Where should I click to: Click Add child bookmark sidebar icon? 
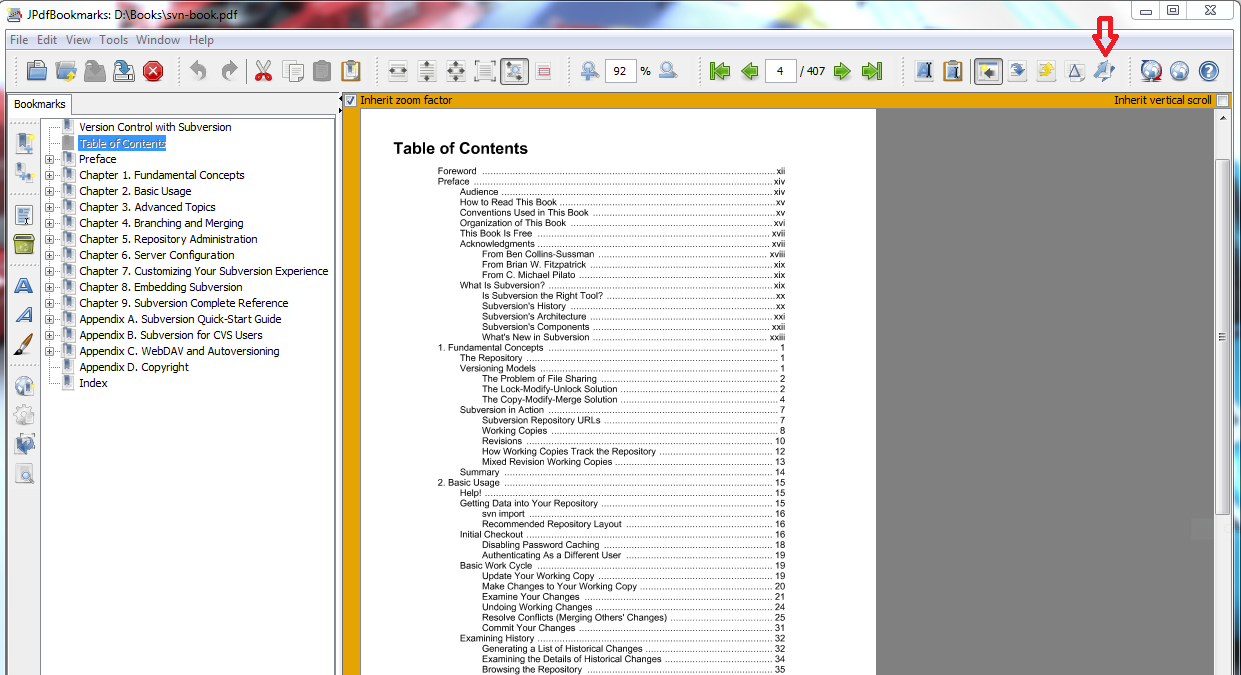pos(25,171)
